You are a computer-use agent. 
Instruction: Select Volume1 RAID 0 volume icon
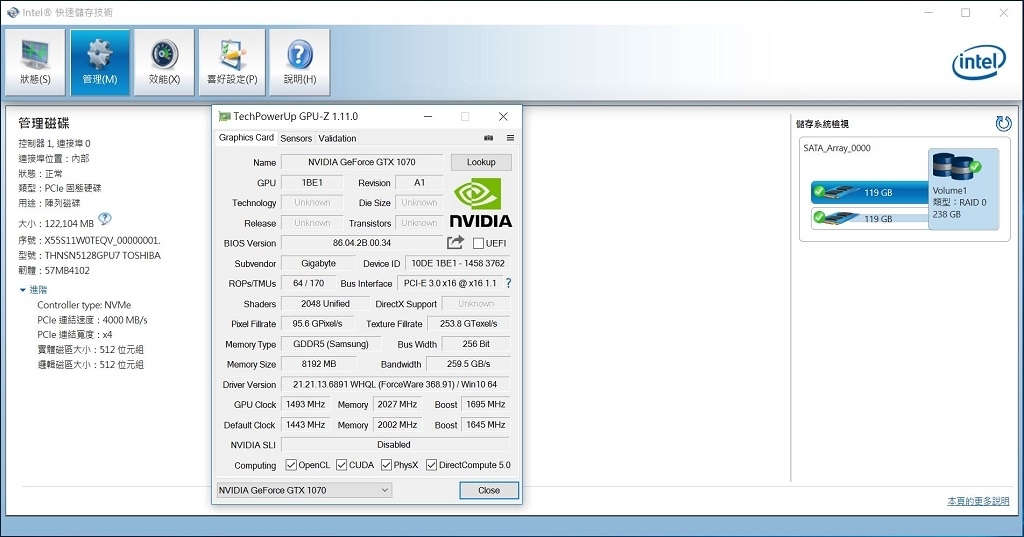point(963,189)
